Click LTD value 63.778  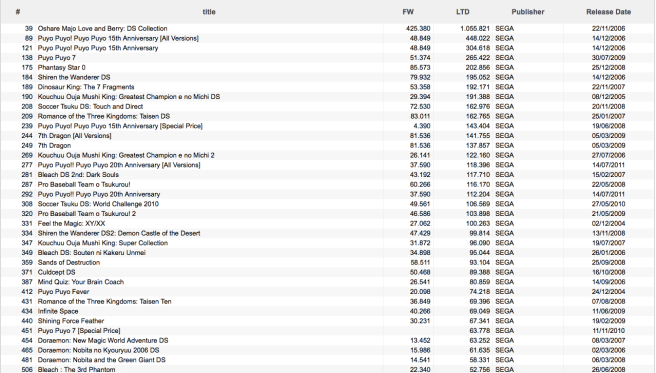point(479,331)
